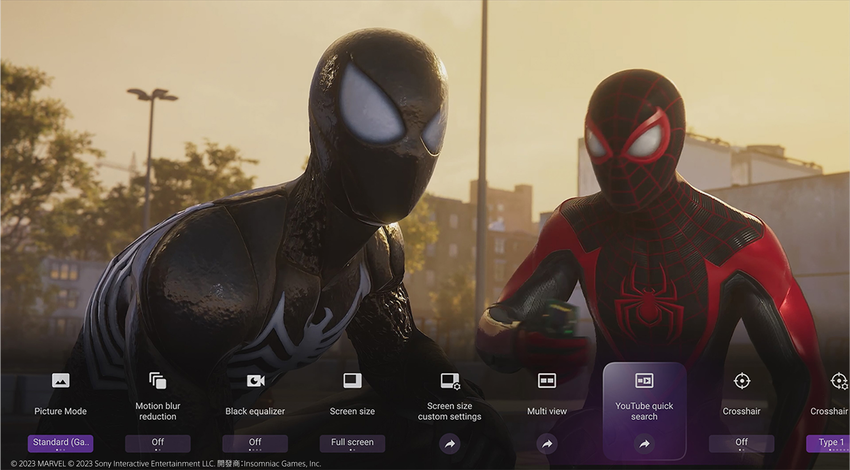The image size is (850, 470).
Task: Open the Standard (Ga.. picture mode selector
Action: (60, 443)
